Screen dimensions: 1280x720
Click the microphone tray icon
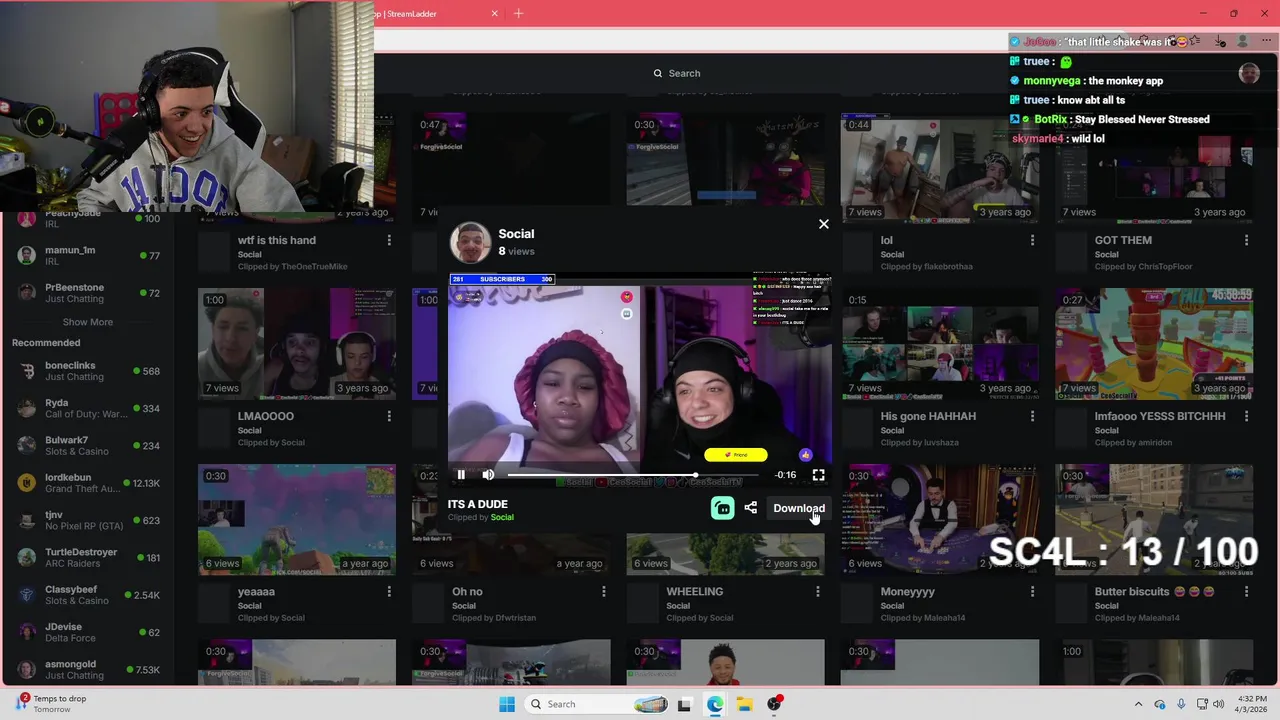pos(1181,704)
